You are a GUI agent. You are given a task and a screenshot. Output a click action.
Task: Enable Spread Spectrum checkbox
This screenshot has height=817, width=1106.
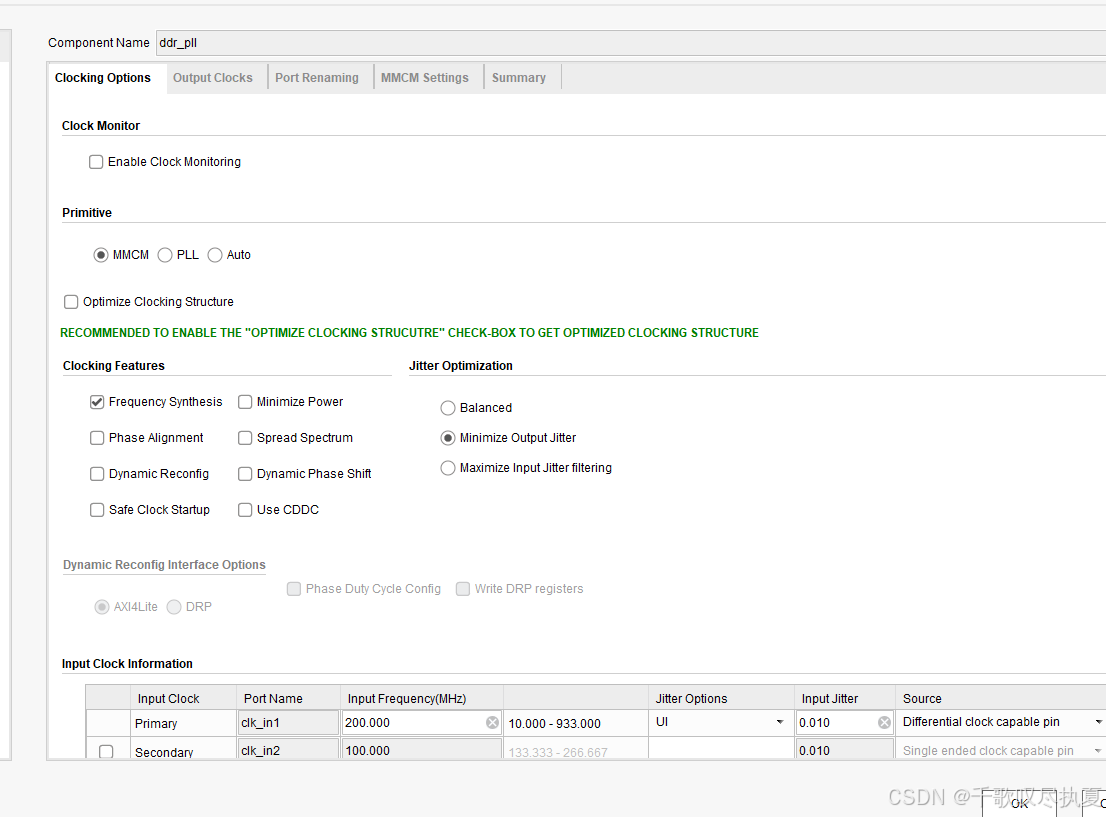(x=245, y=438)
